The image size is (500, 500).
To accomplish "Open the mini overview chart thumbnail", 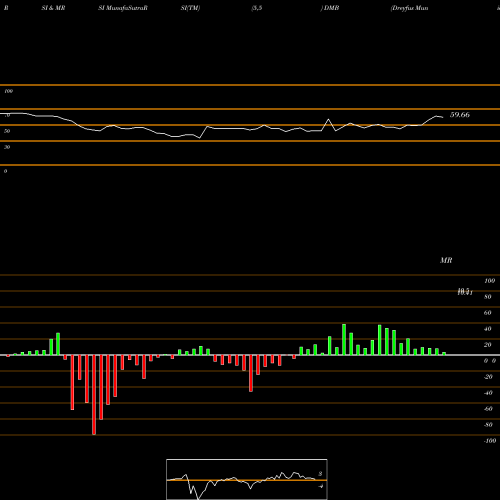I will point(247,479).
